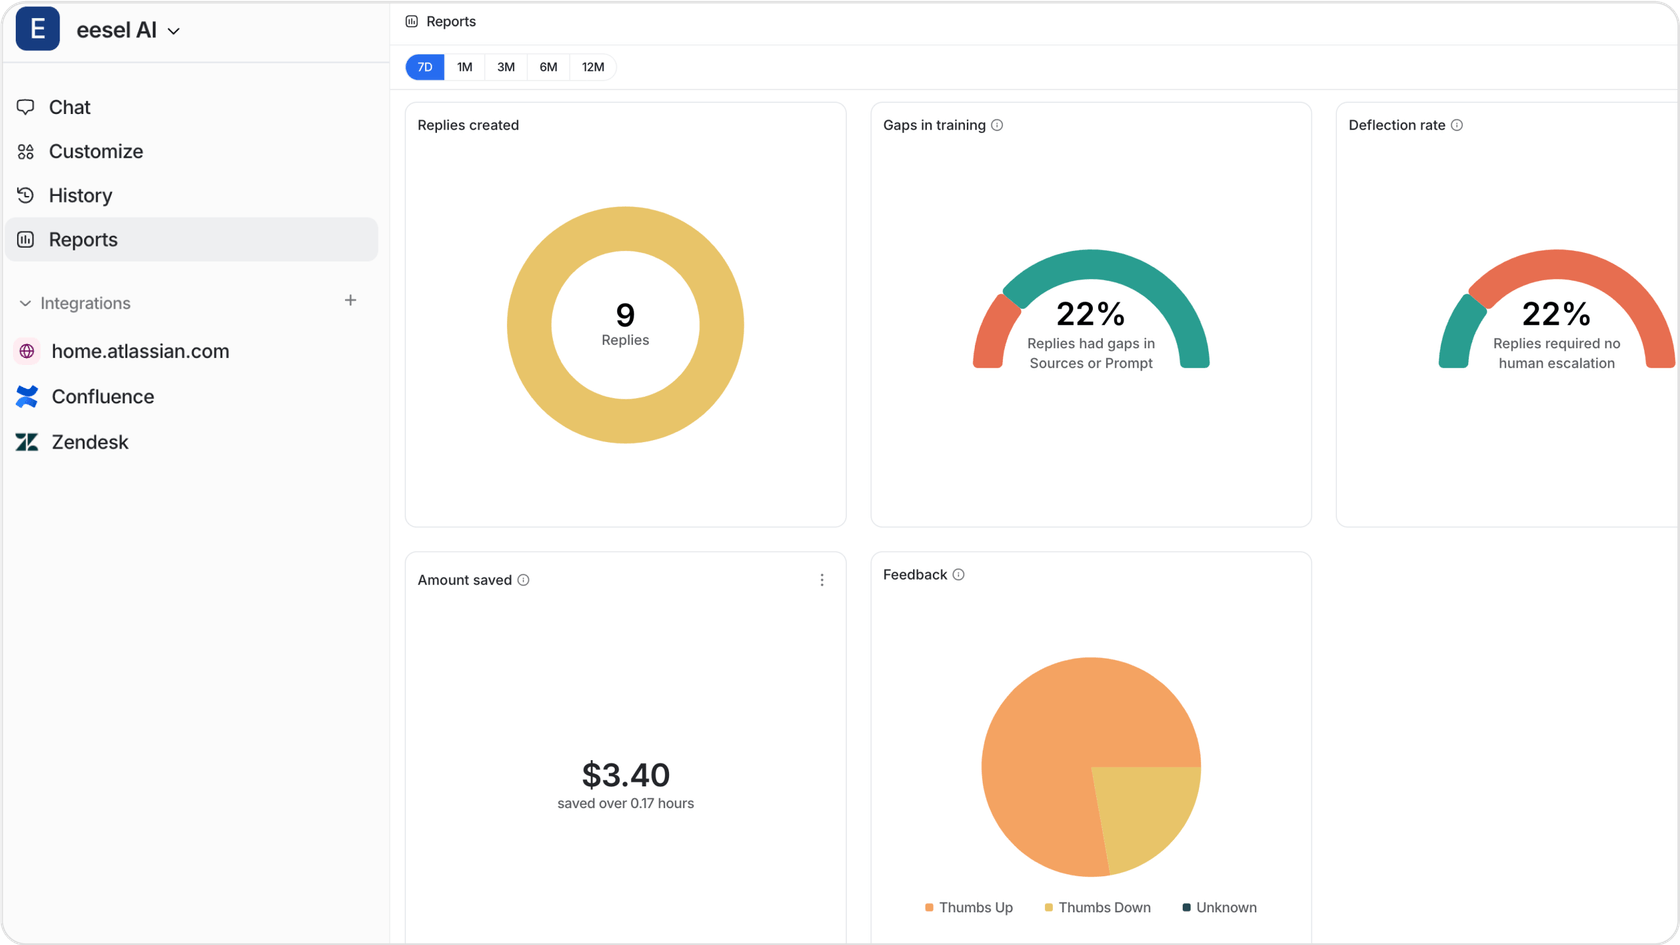
Task: Select the 7D time range
Action: click(x=425, y=67)
